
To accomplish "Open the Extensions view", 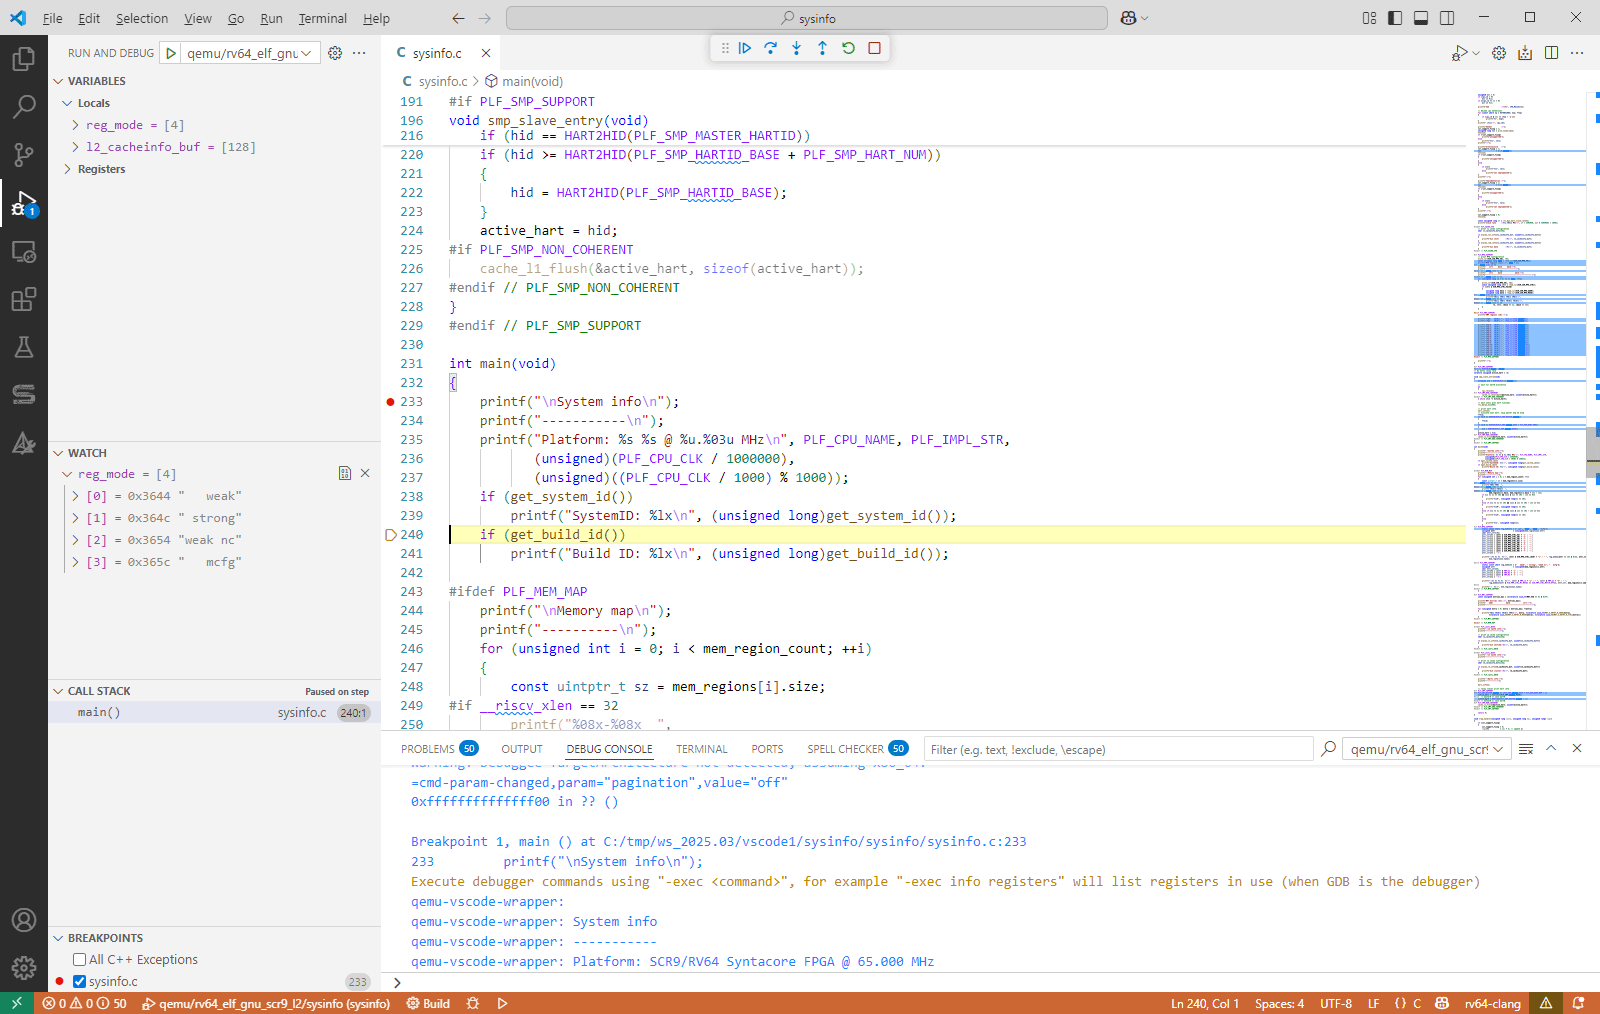I will [24, 299].
